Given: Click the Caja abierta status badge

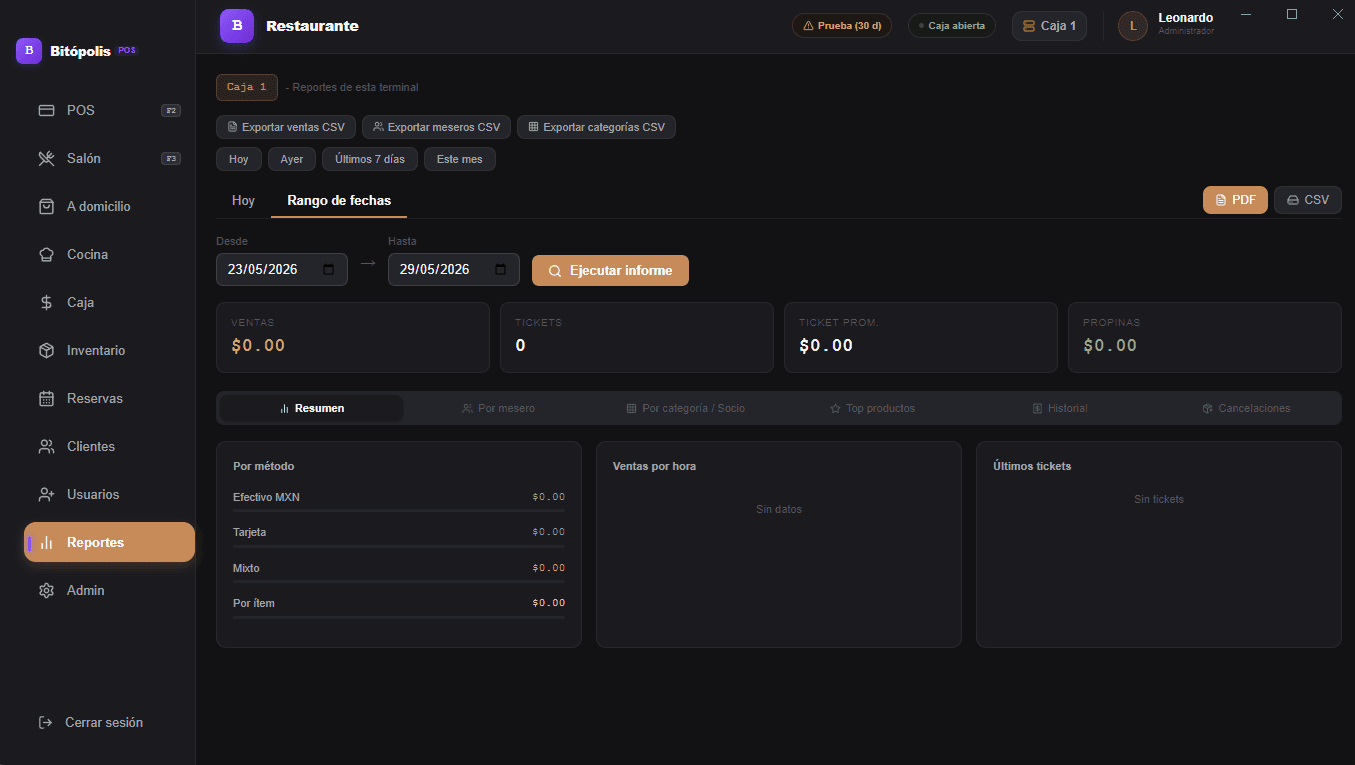Looking at the screenshot, I should 952,26.
